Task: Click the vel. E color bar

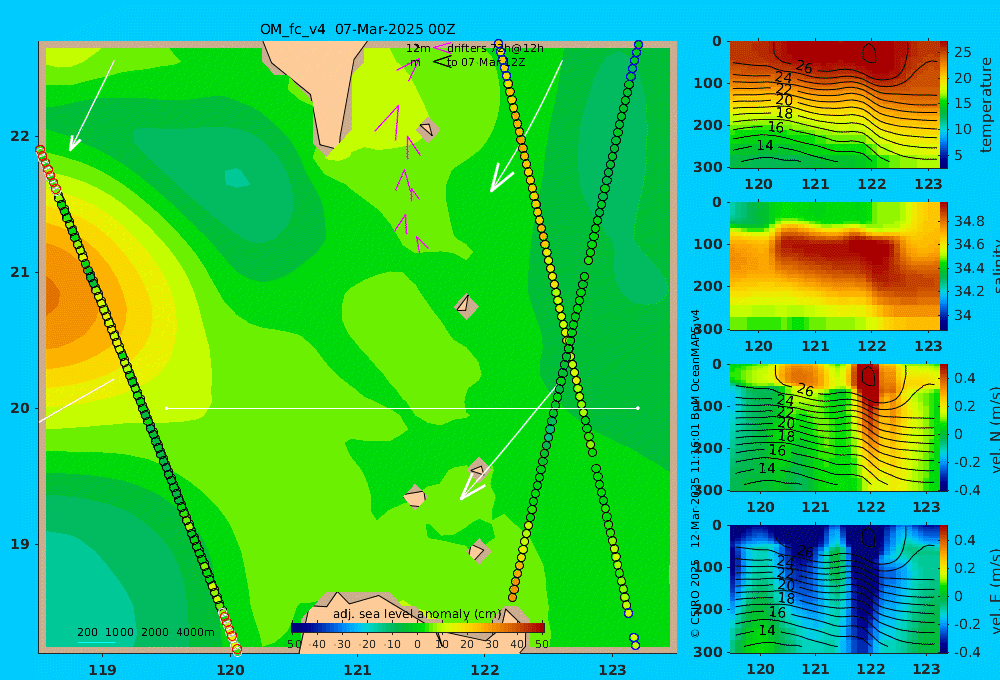Action: (944, 589)
